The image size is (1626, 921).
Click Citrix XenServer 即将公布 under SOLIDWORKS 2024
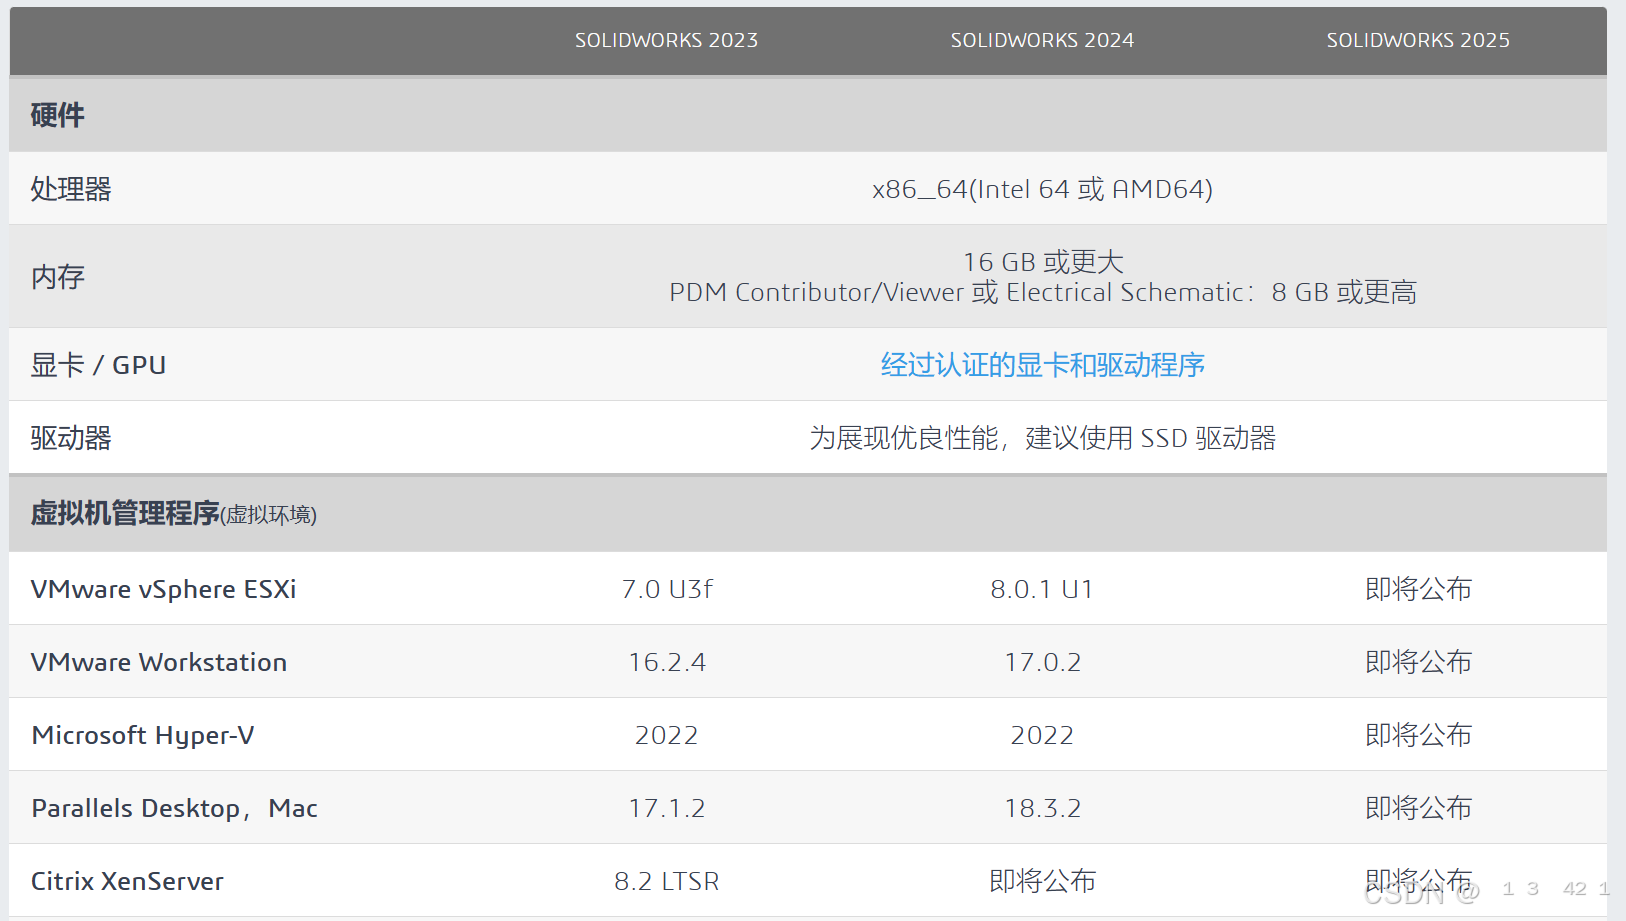click(1042, 881)
